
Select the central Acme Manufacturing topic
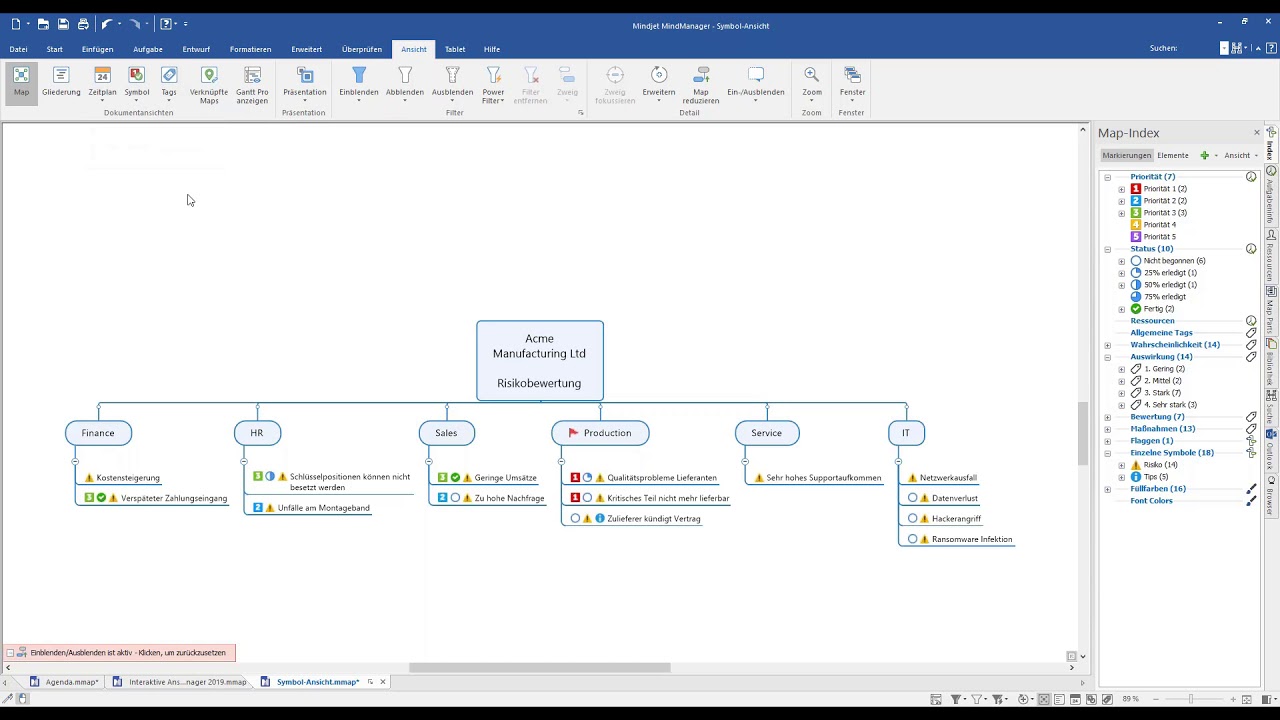pyautogui.click(x=540, y=360)
